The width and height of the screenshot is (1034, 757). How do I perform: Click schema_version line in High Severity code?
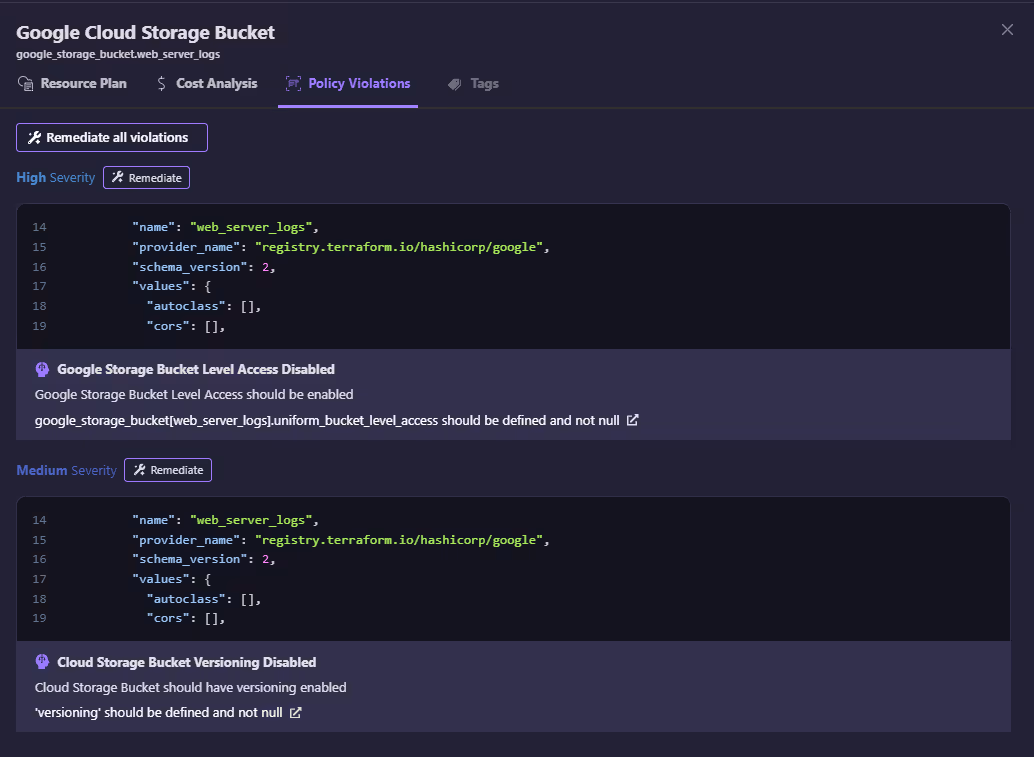click(204, 266)
